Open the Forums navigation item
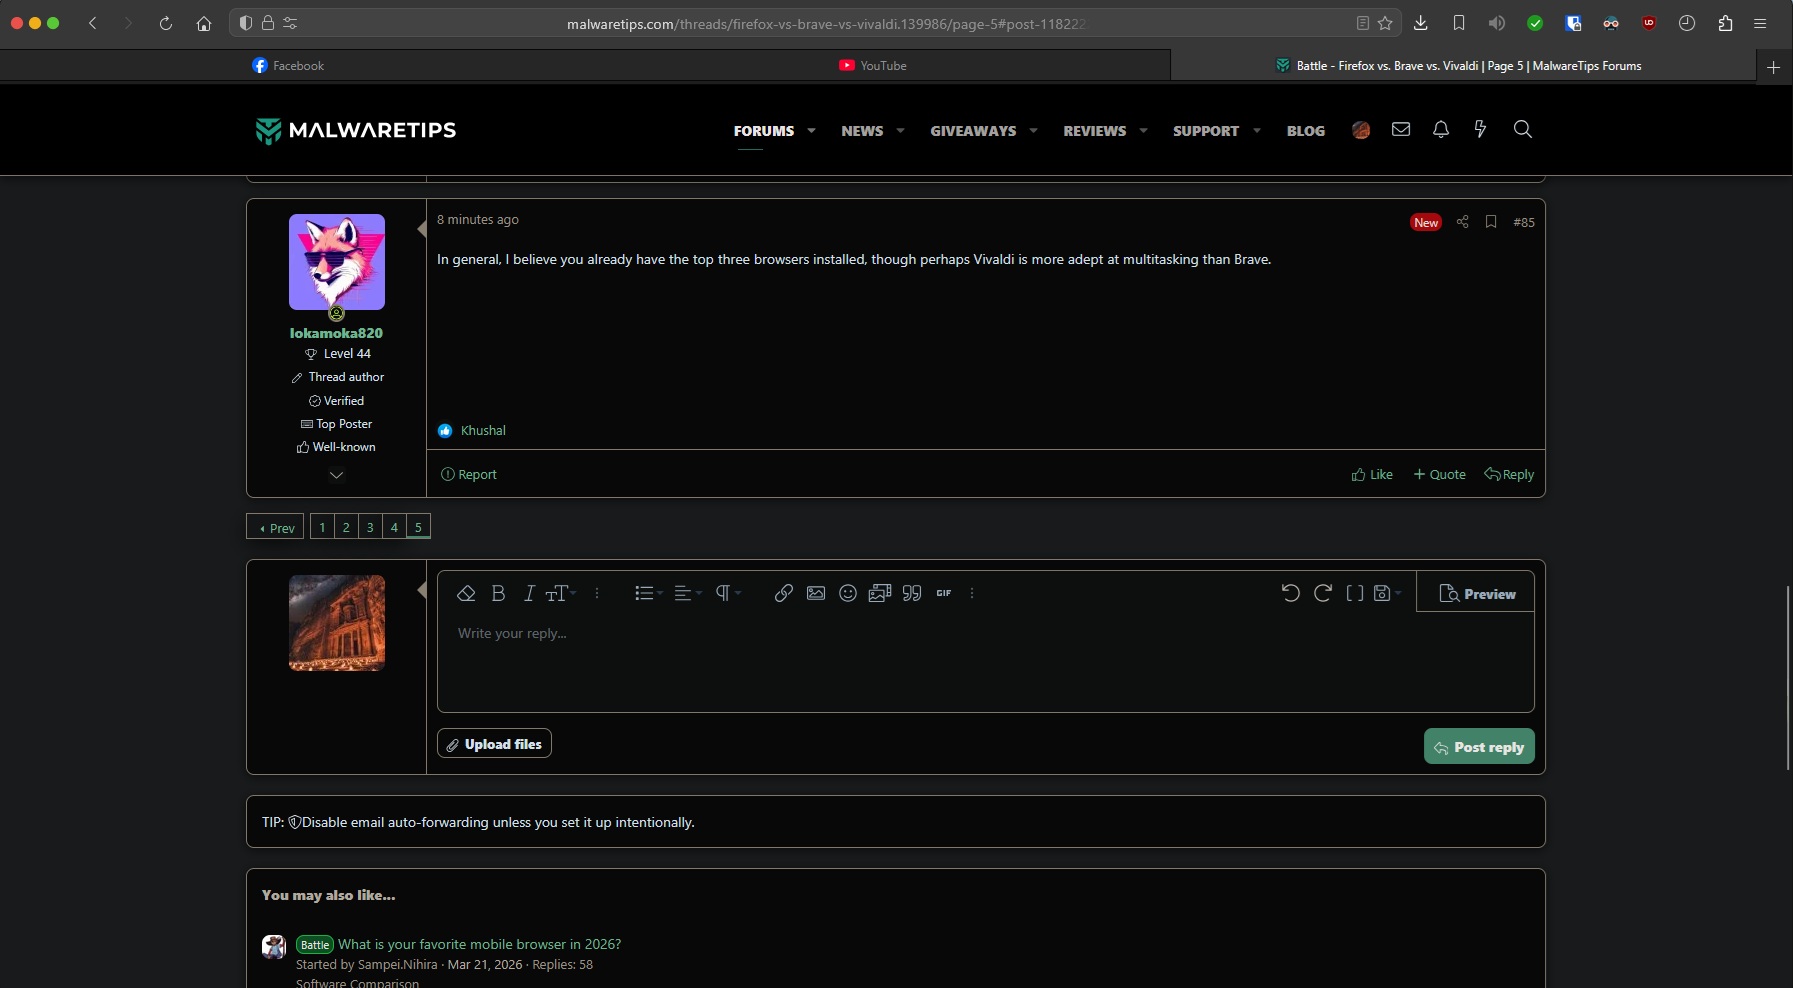 (764, 131)
